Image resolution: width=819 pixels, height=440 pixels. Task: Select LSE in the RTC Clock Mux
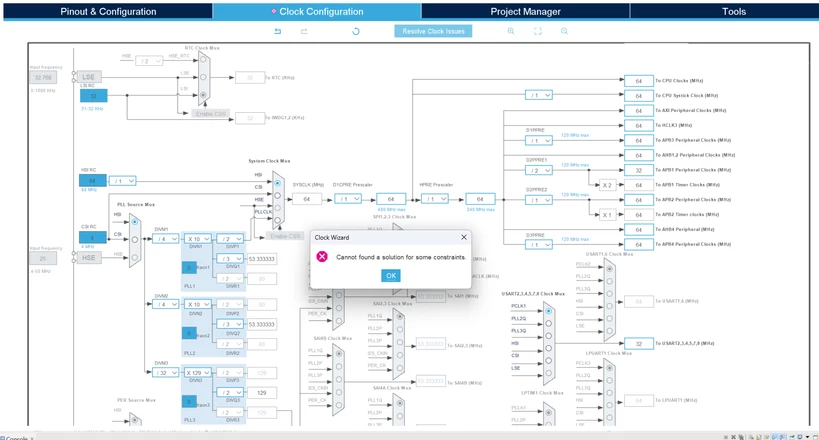pyautogui.click(x=203, y=77)
